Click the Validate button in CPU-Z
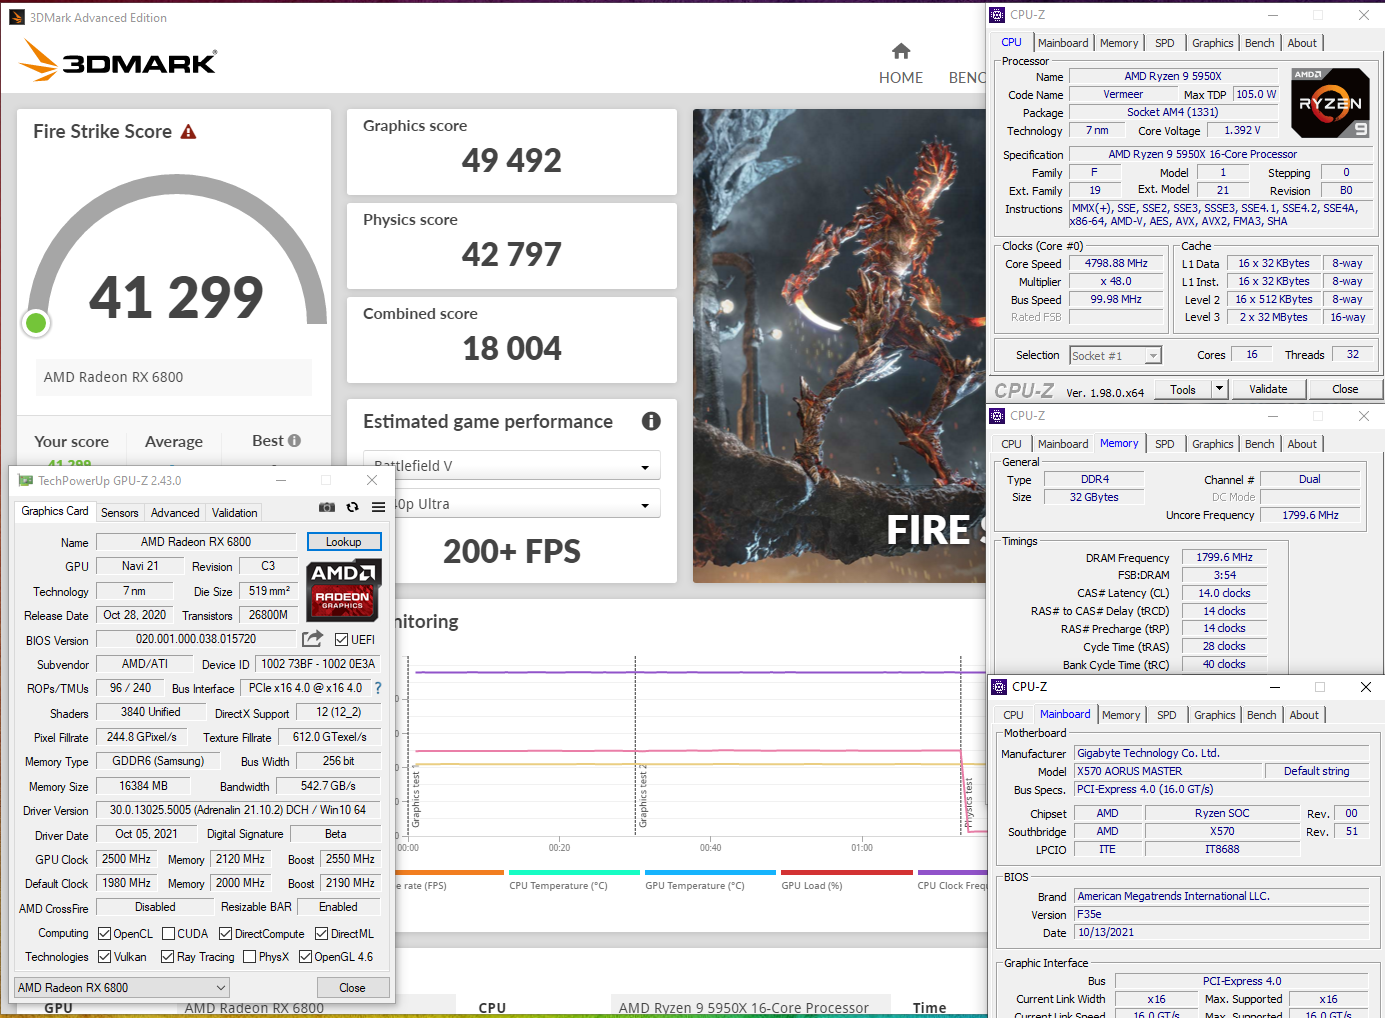The image size is (1385, 1018). coord(1268,389)
